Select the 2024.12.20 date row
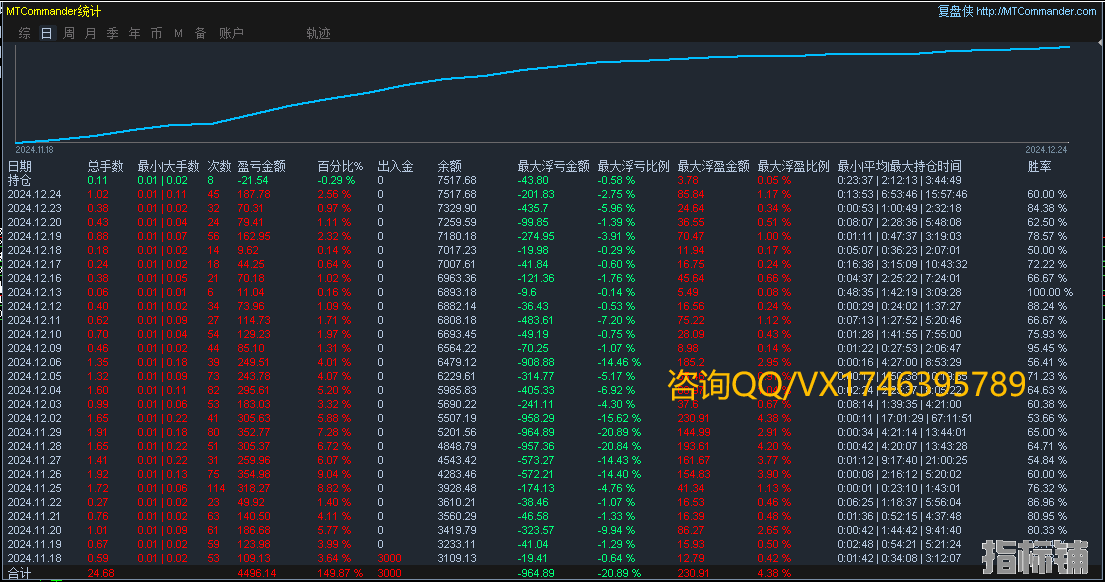 [35, 223]
